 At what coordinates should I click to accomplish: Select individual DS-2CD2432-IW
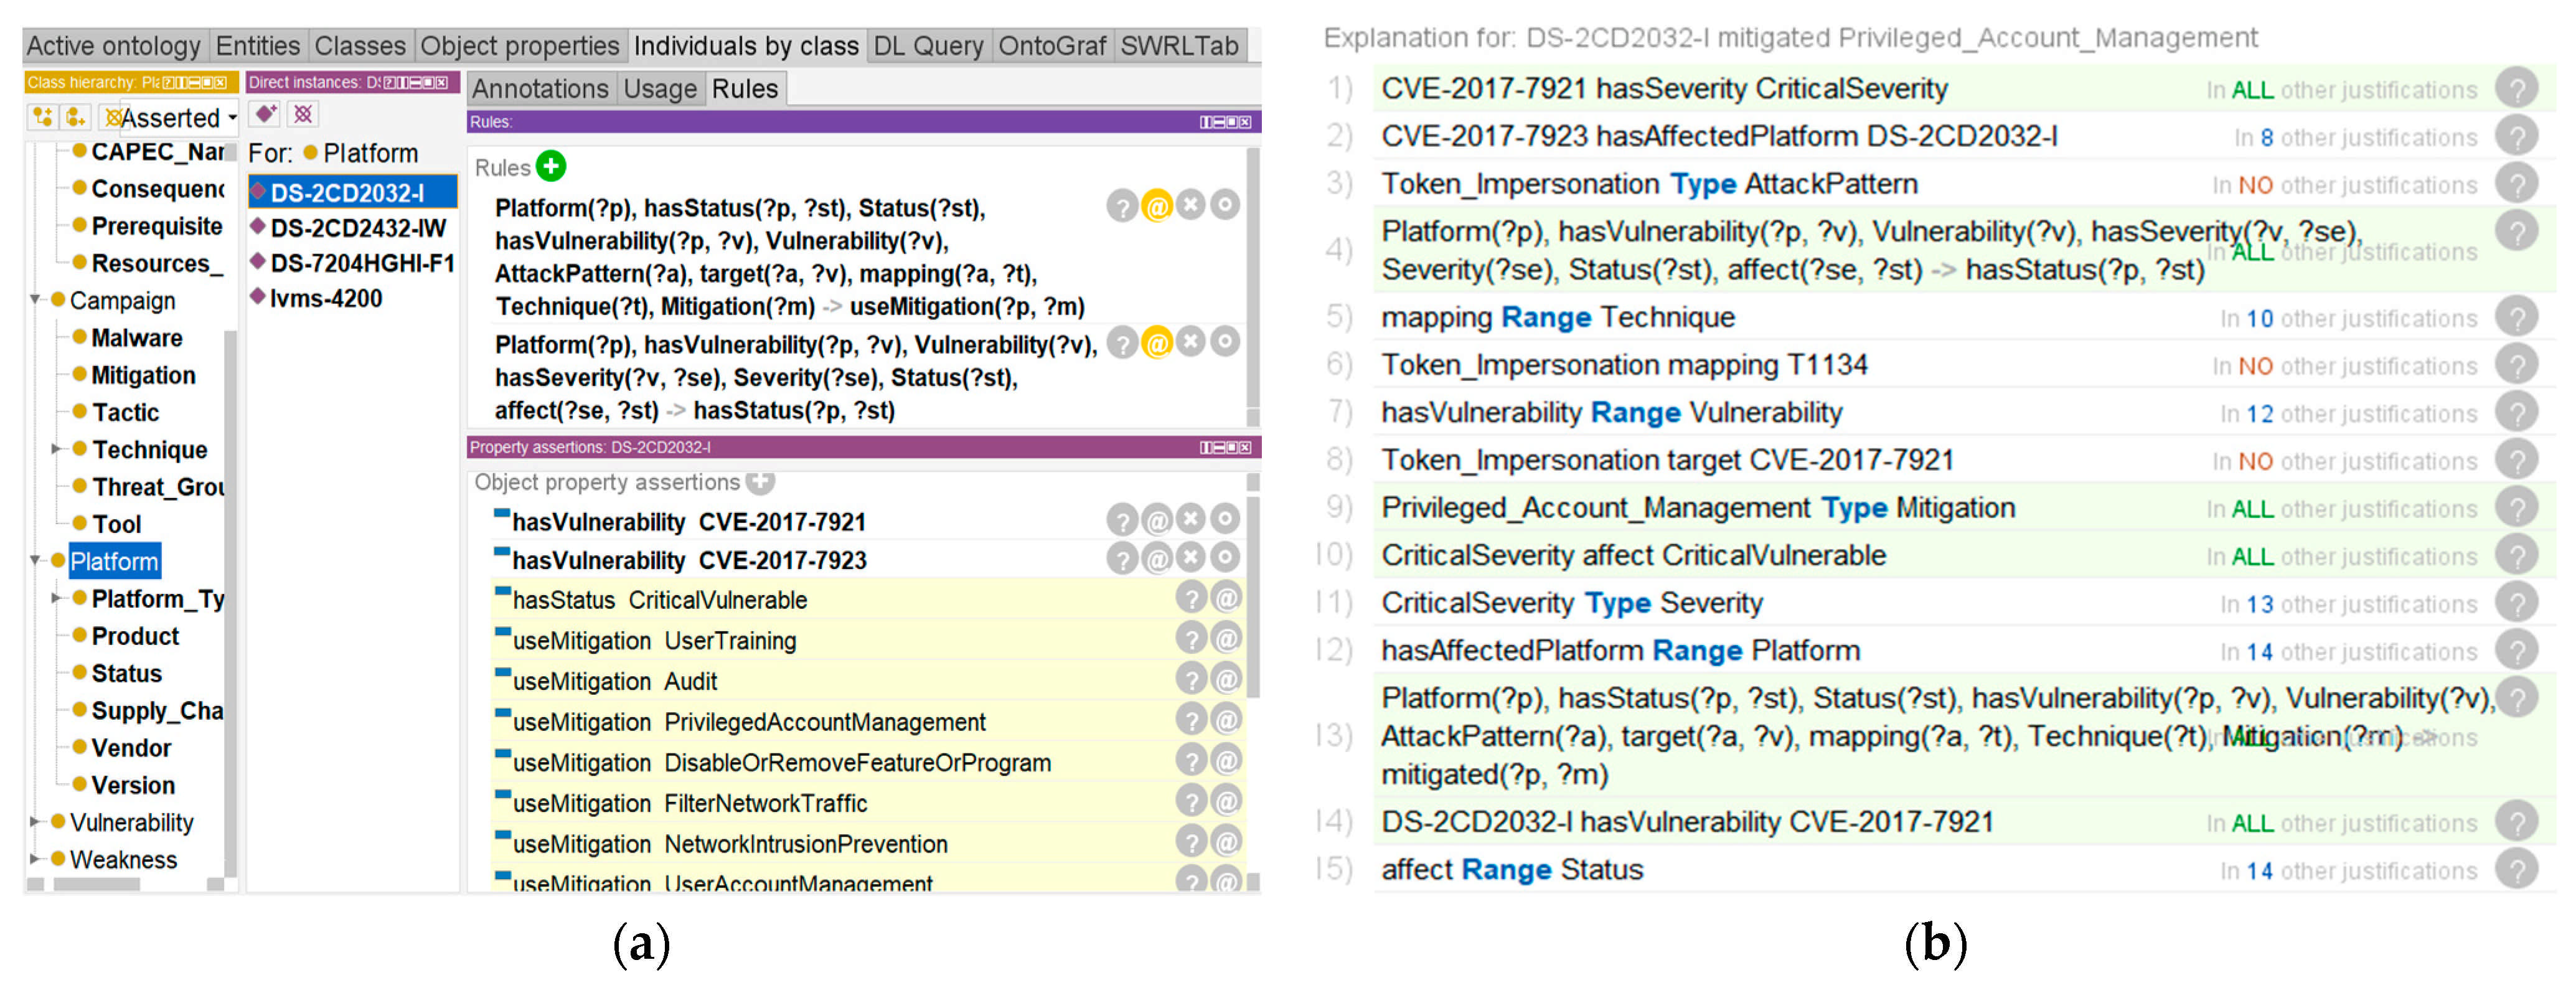click(x=357, y=228)
